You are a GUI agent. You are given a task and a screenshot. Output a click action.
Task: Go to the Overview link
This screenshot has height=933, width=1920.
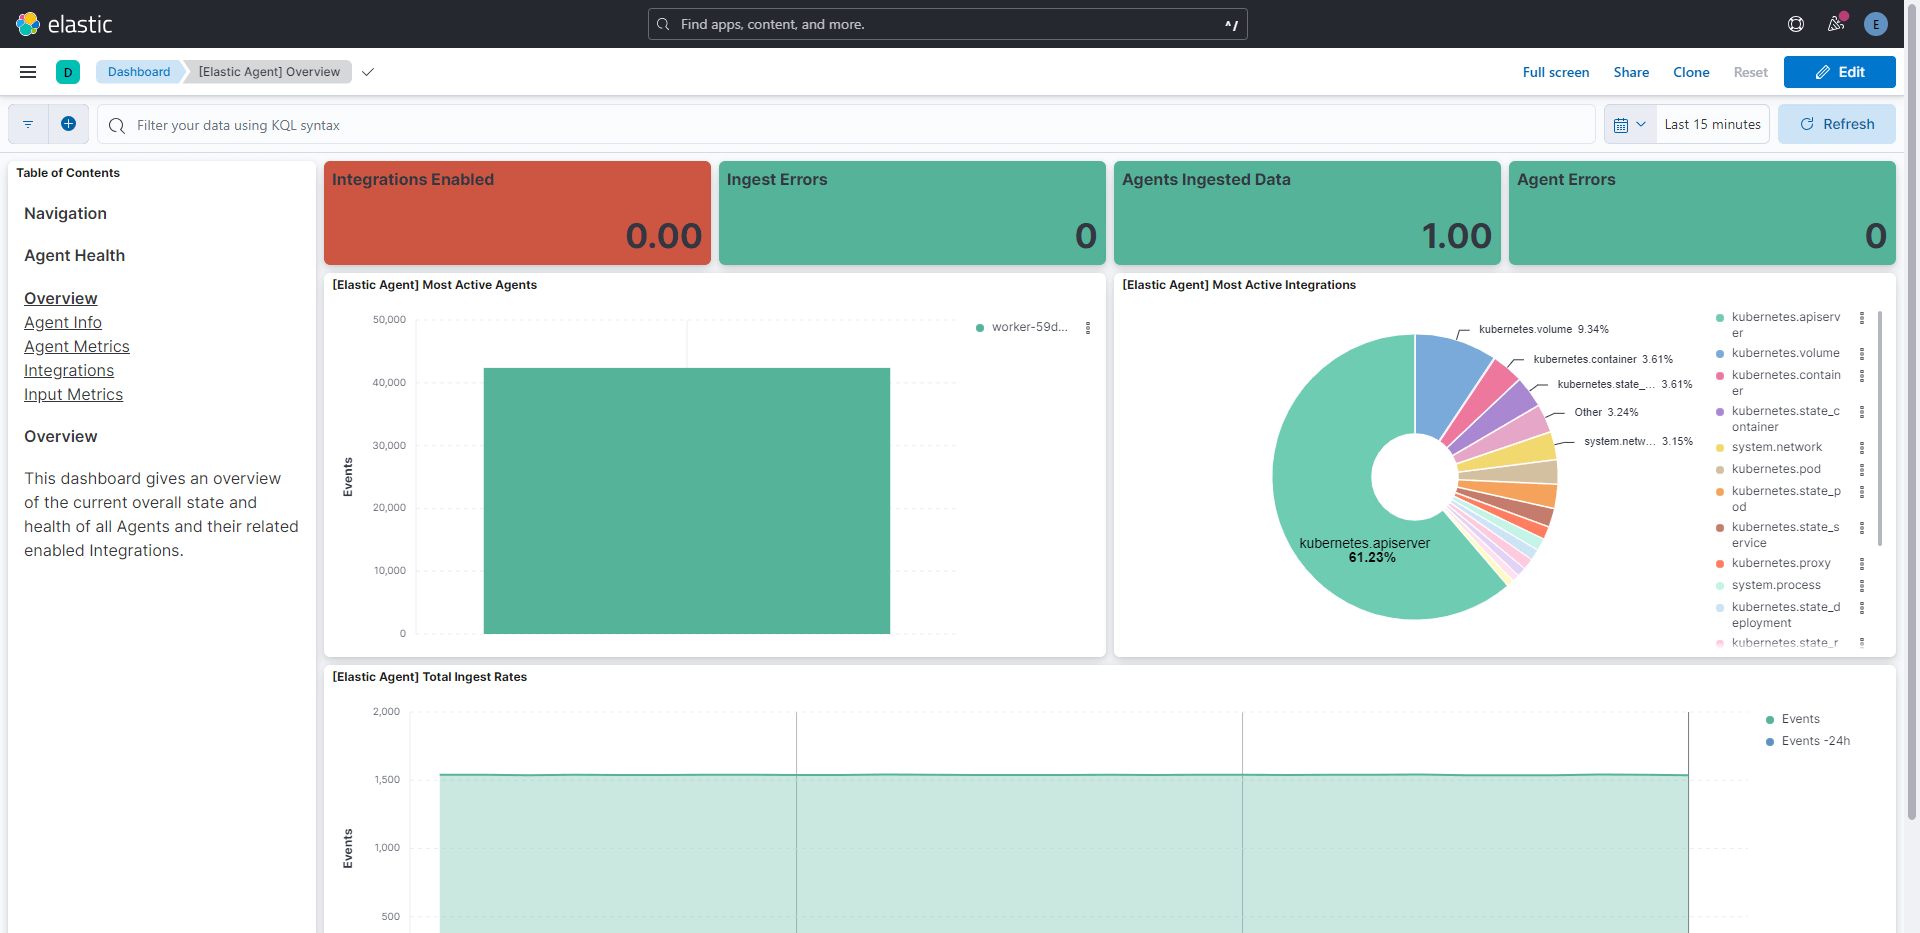[x=61, y=298]
